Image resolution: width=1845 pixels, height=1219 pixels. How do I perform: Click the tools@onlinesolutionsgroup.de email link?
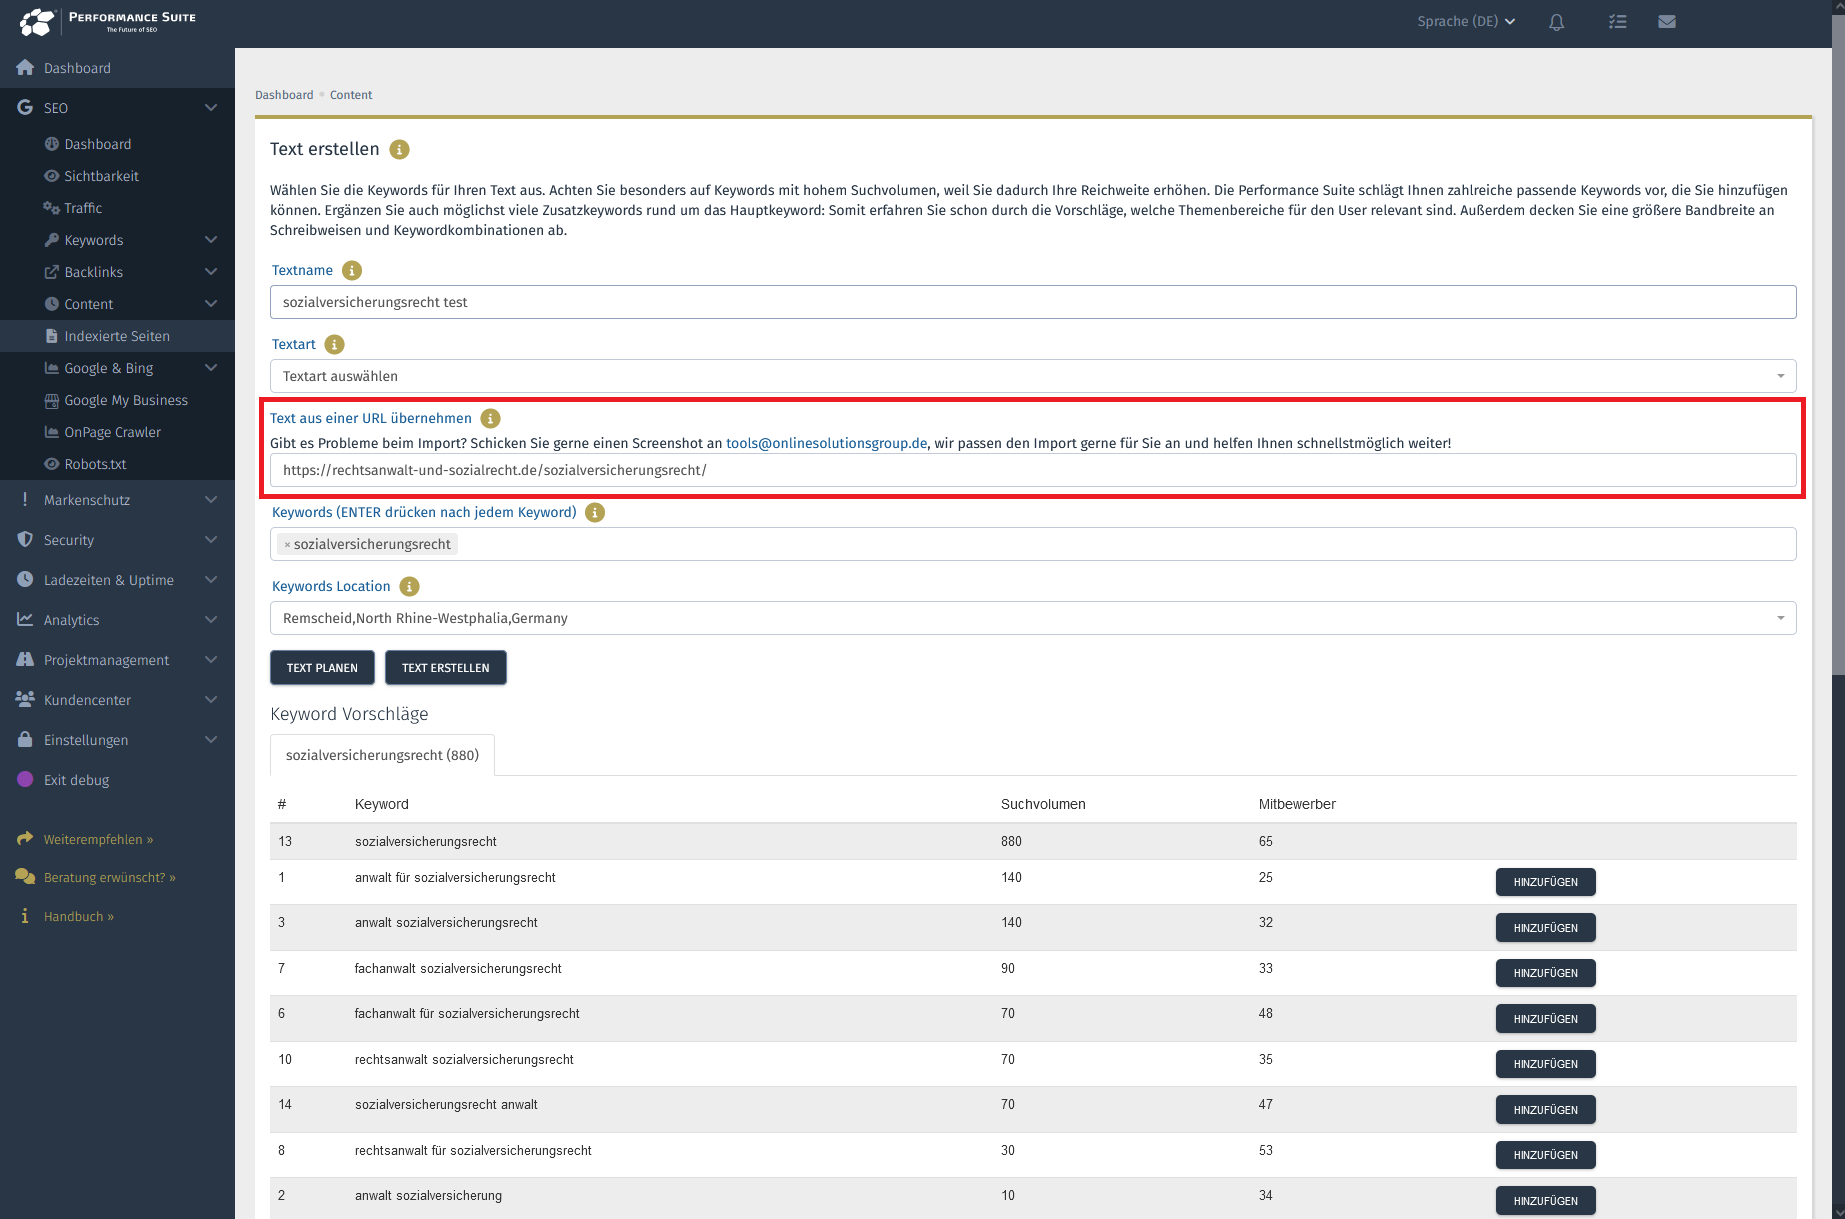(826, 443)
